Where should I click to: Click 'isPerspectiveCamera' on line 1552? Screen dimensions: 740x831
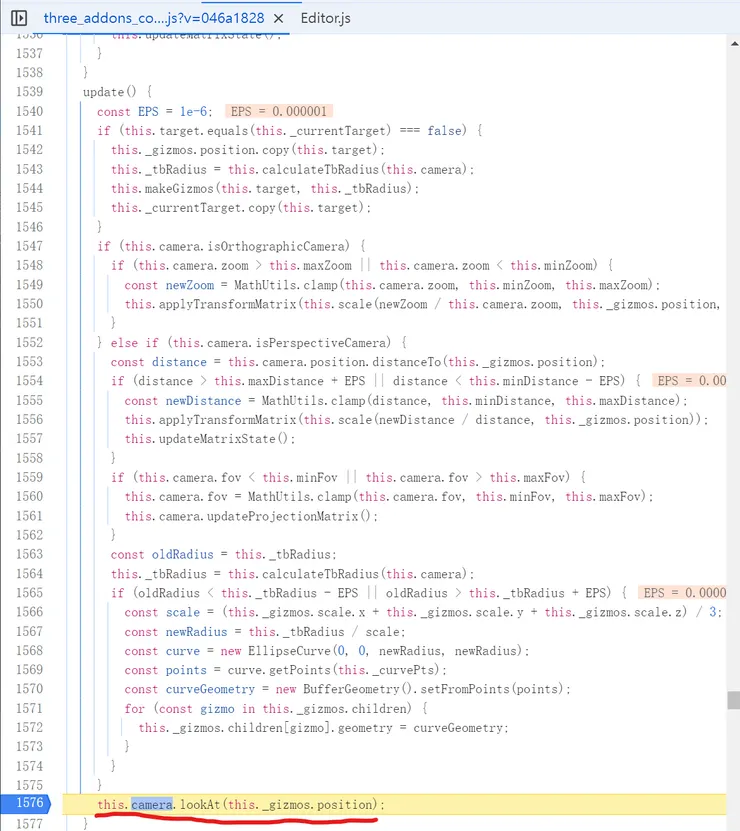(x=321, y=342)
